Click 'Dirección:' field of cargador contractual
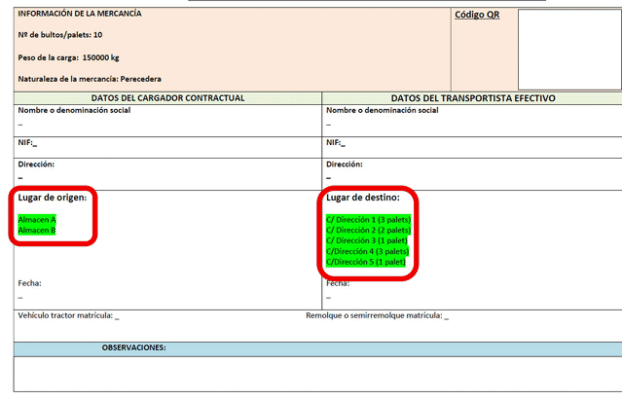 coord(167,174)
